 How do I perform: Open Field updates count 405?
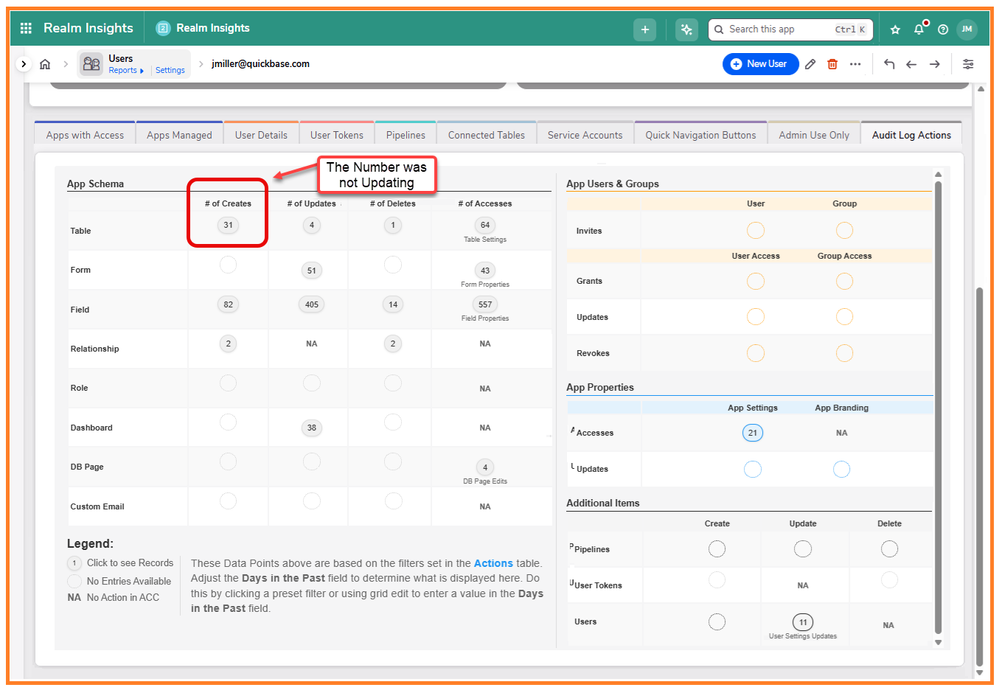(x=312, y=305)
